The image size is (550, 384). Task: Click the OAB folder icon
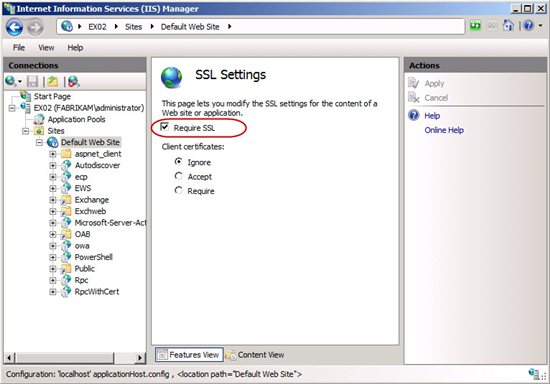[66, 234]
